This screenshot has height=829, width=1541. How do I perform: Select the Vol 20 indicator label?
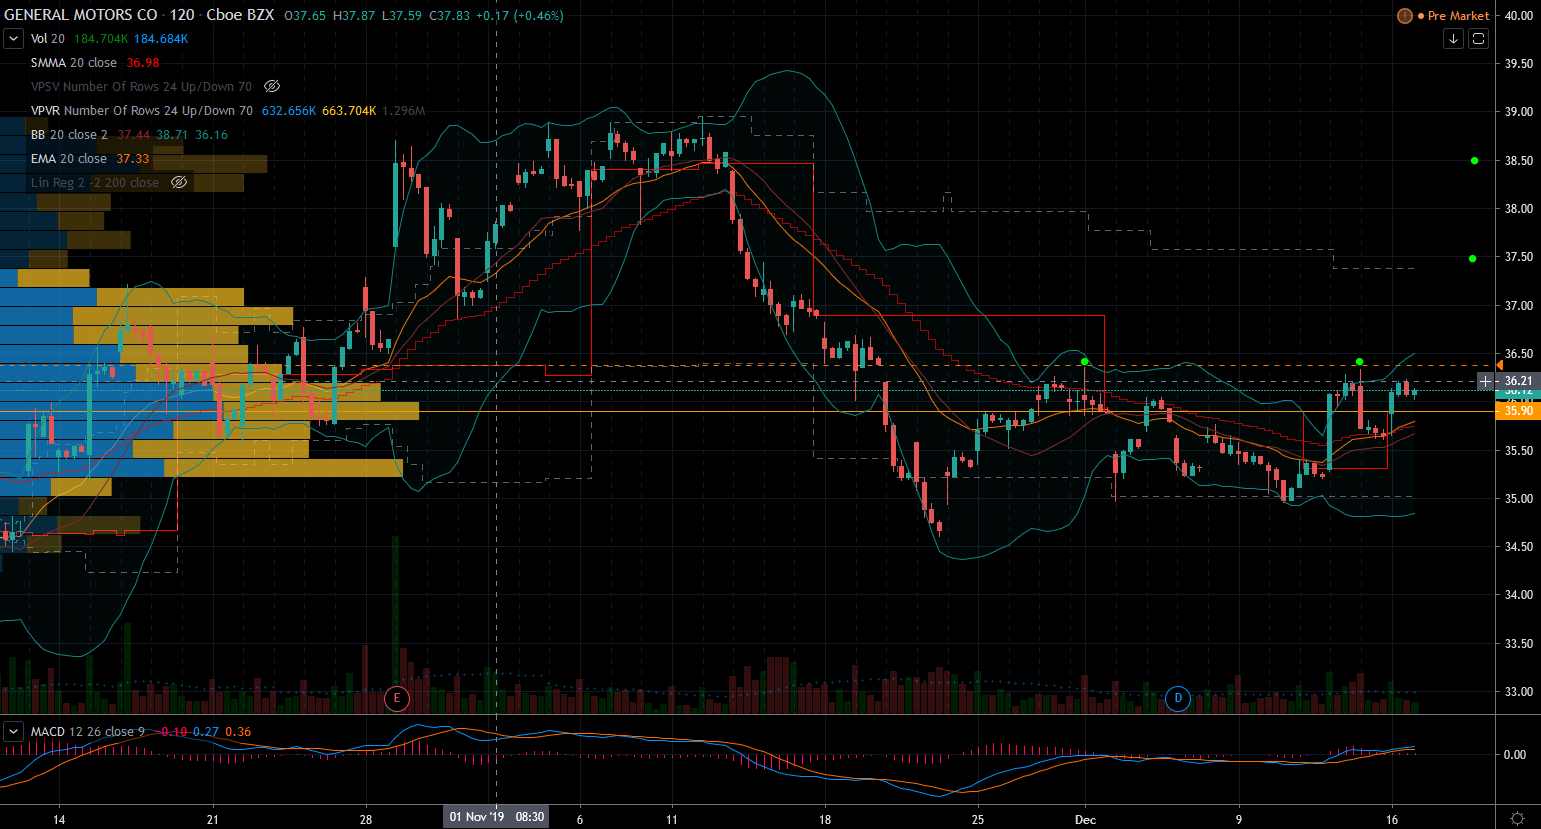point(48,39)
